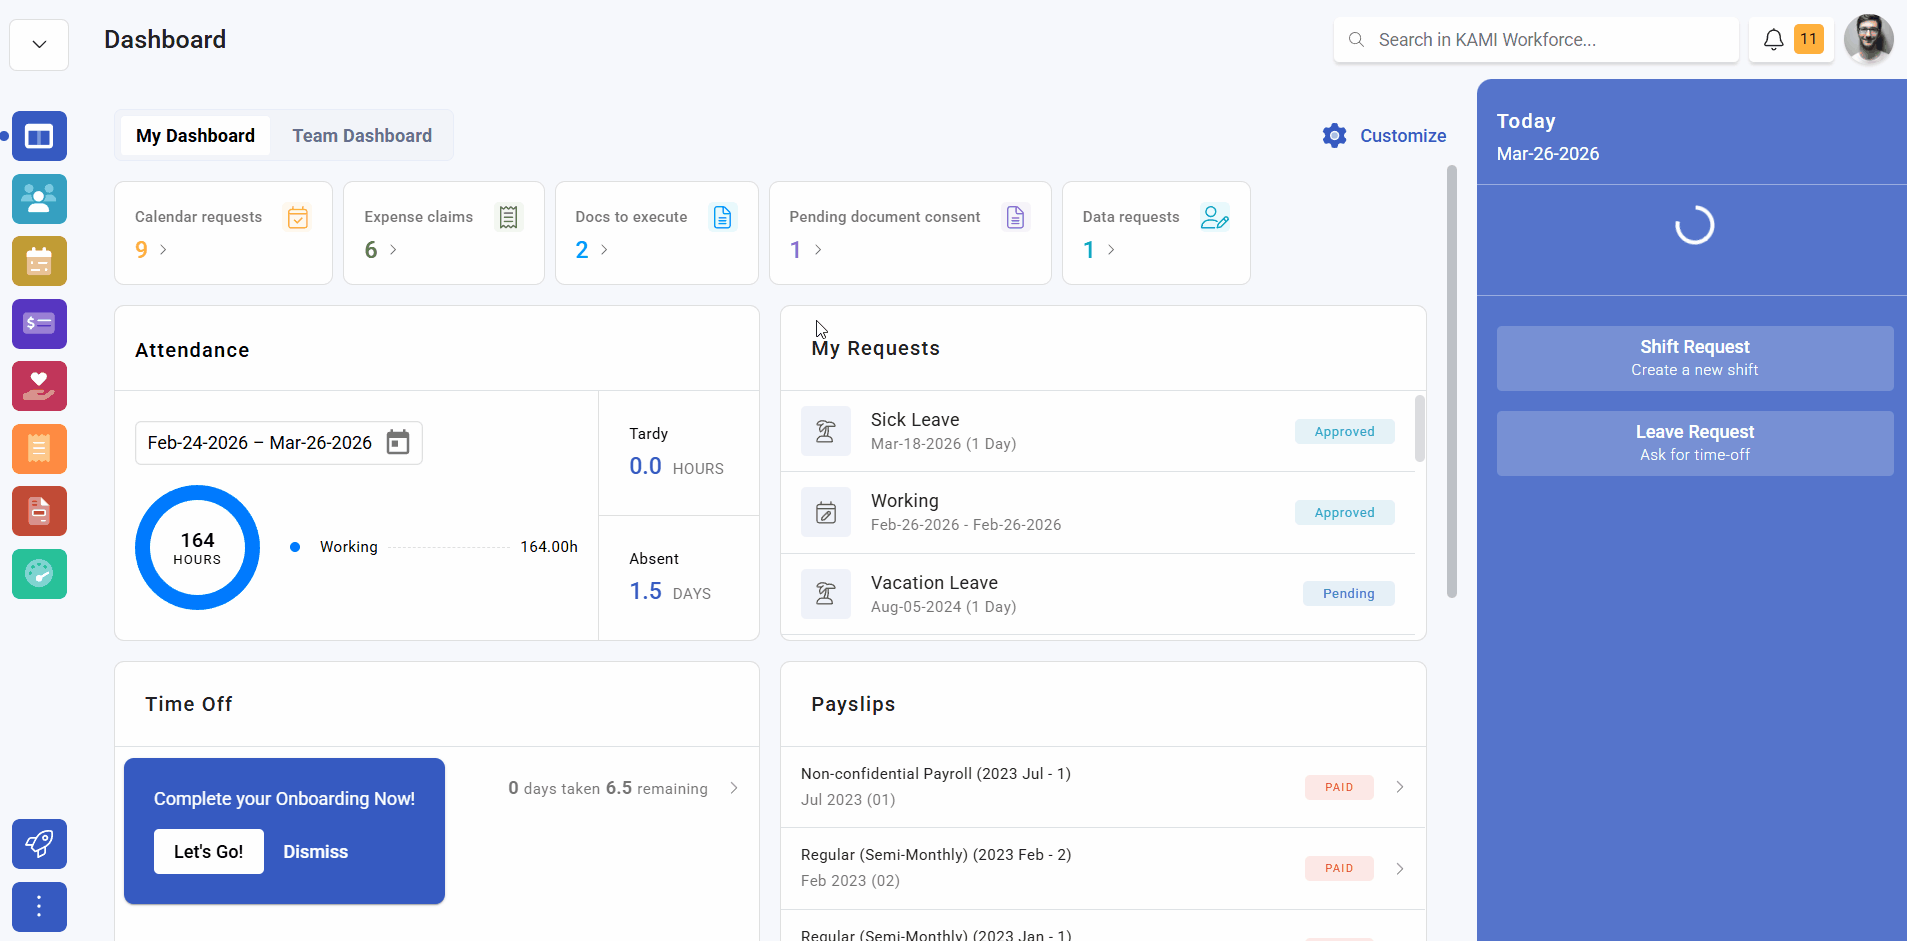Click the Data requests user-edit icon

click(x=1215, y=217)
